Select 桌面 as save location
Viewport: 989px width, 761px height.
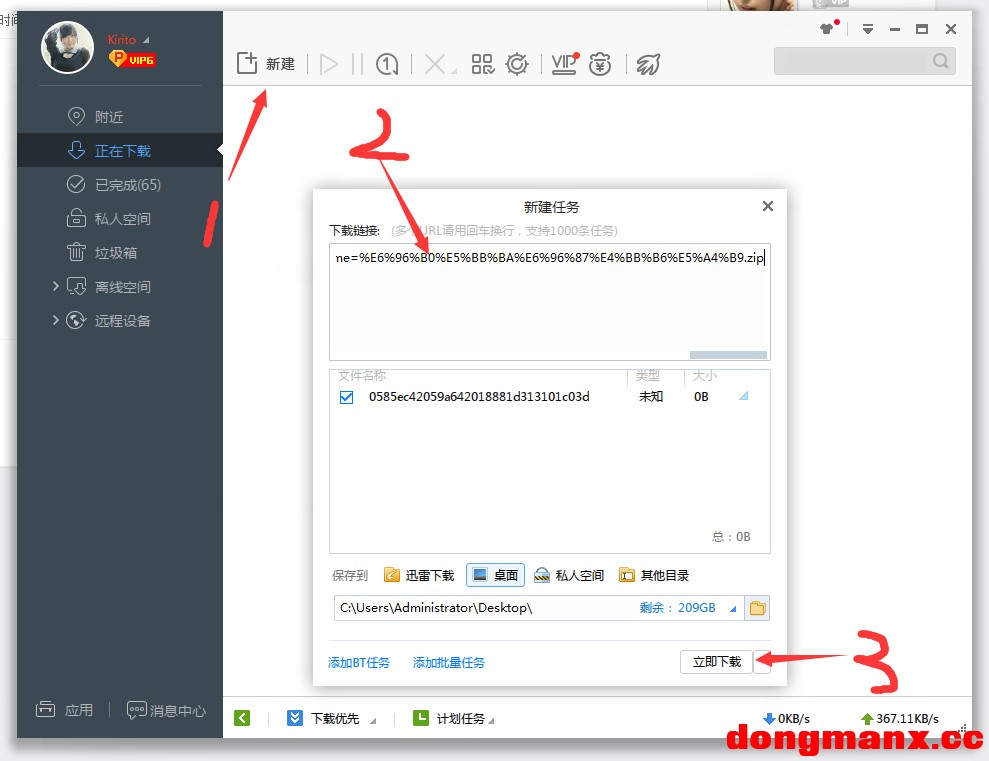point(496,575)
